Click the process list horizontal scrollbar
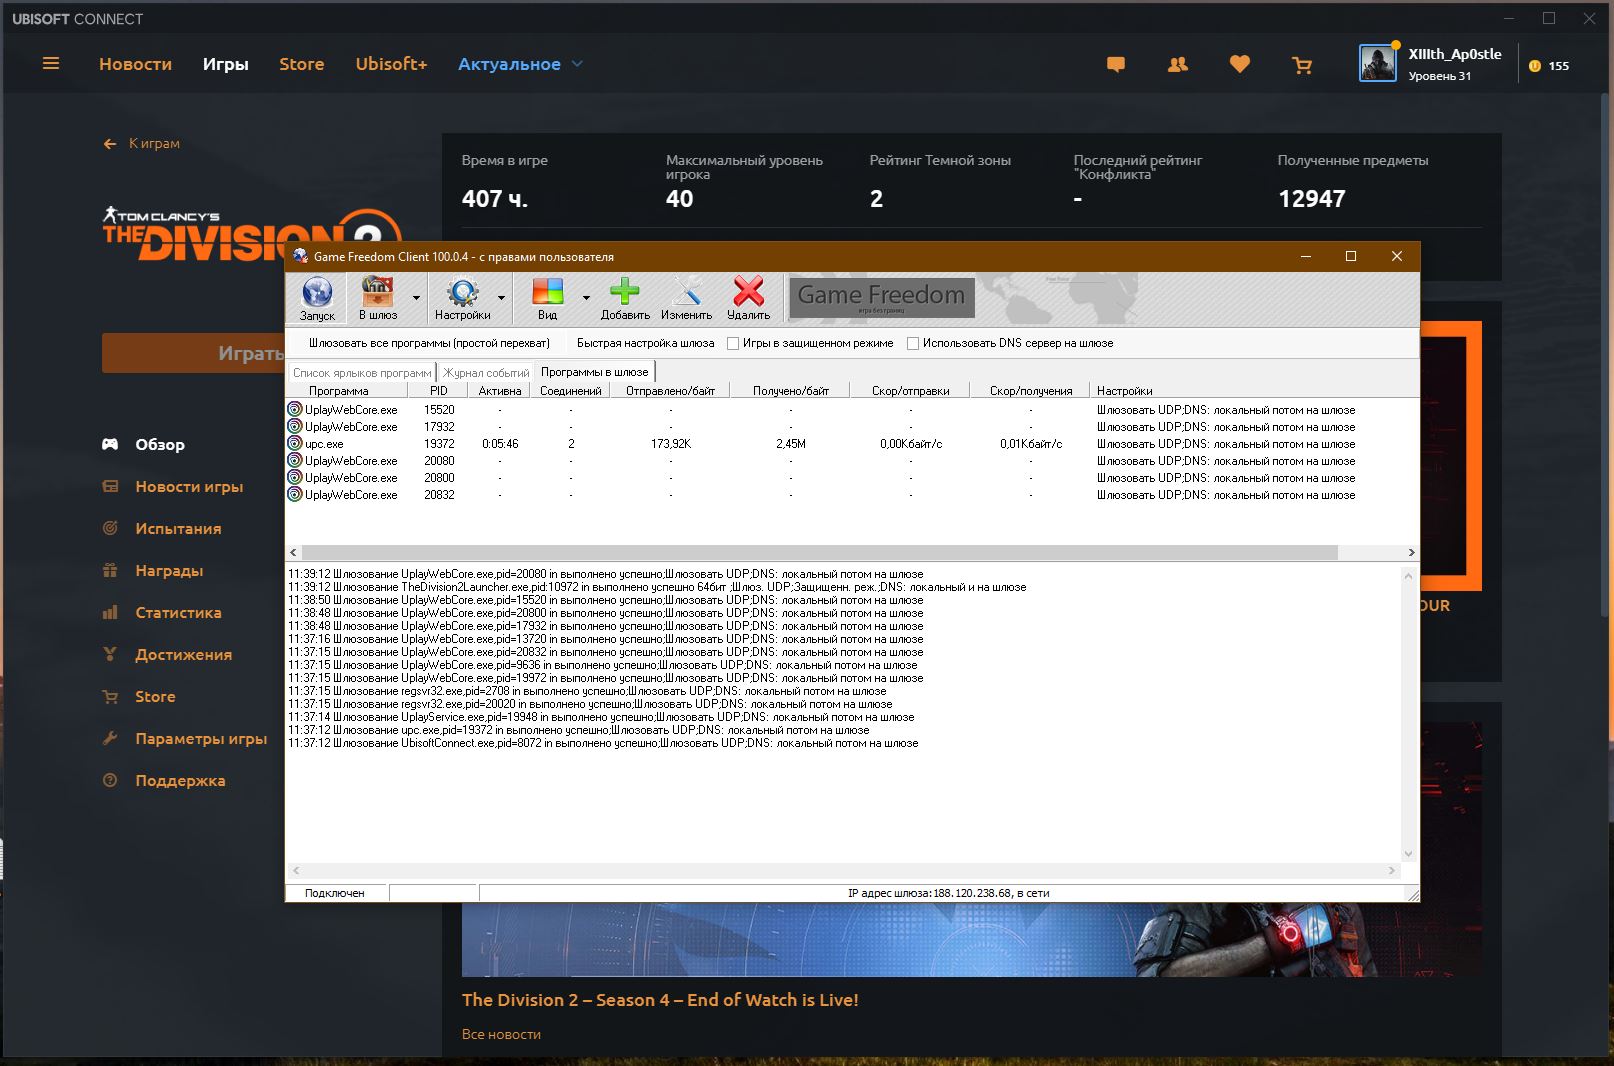Image resolution: width=1614 pixels, height=1066 pixels. click(x=819, y=553)
